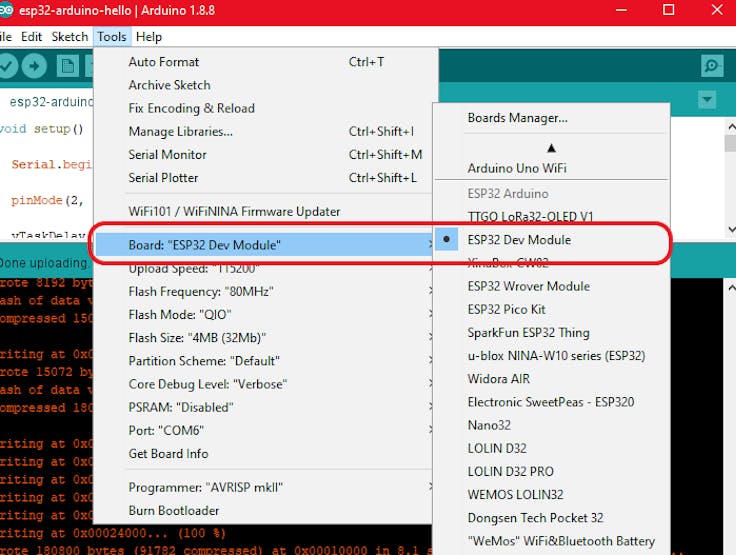Launch Serial Monitor menu entry
Screen dimensions: 736x555
(x=265, y=154)
